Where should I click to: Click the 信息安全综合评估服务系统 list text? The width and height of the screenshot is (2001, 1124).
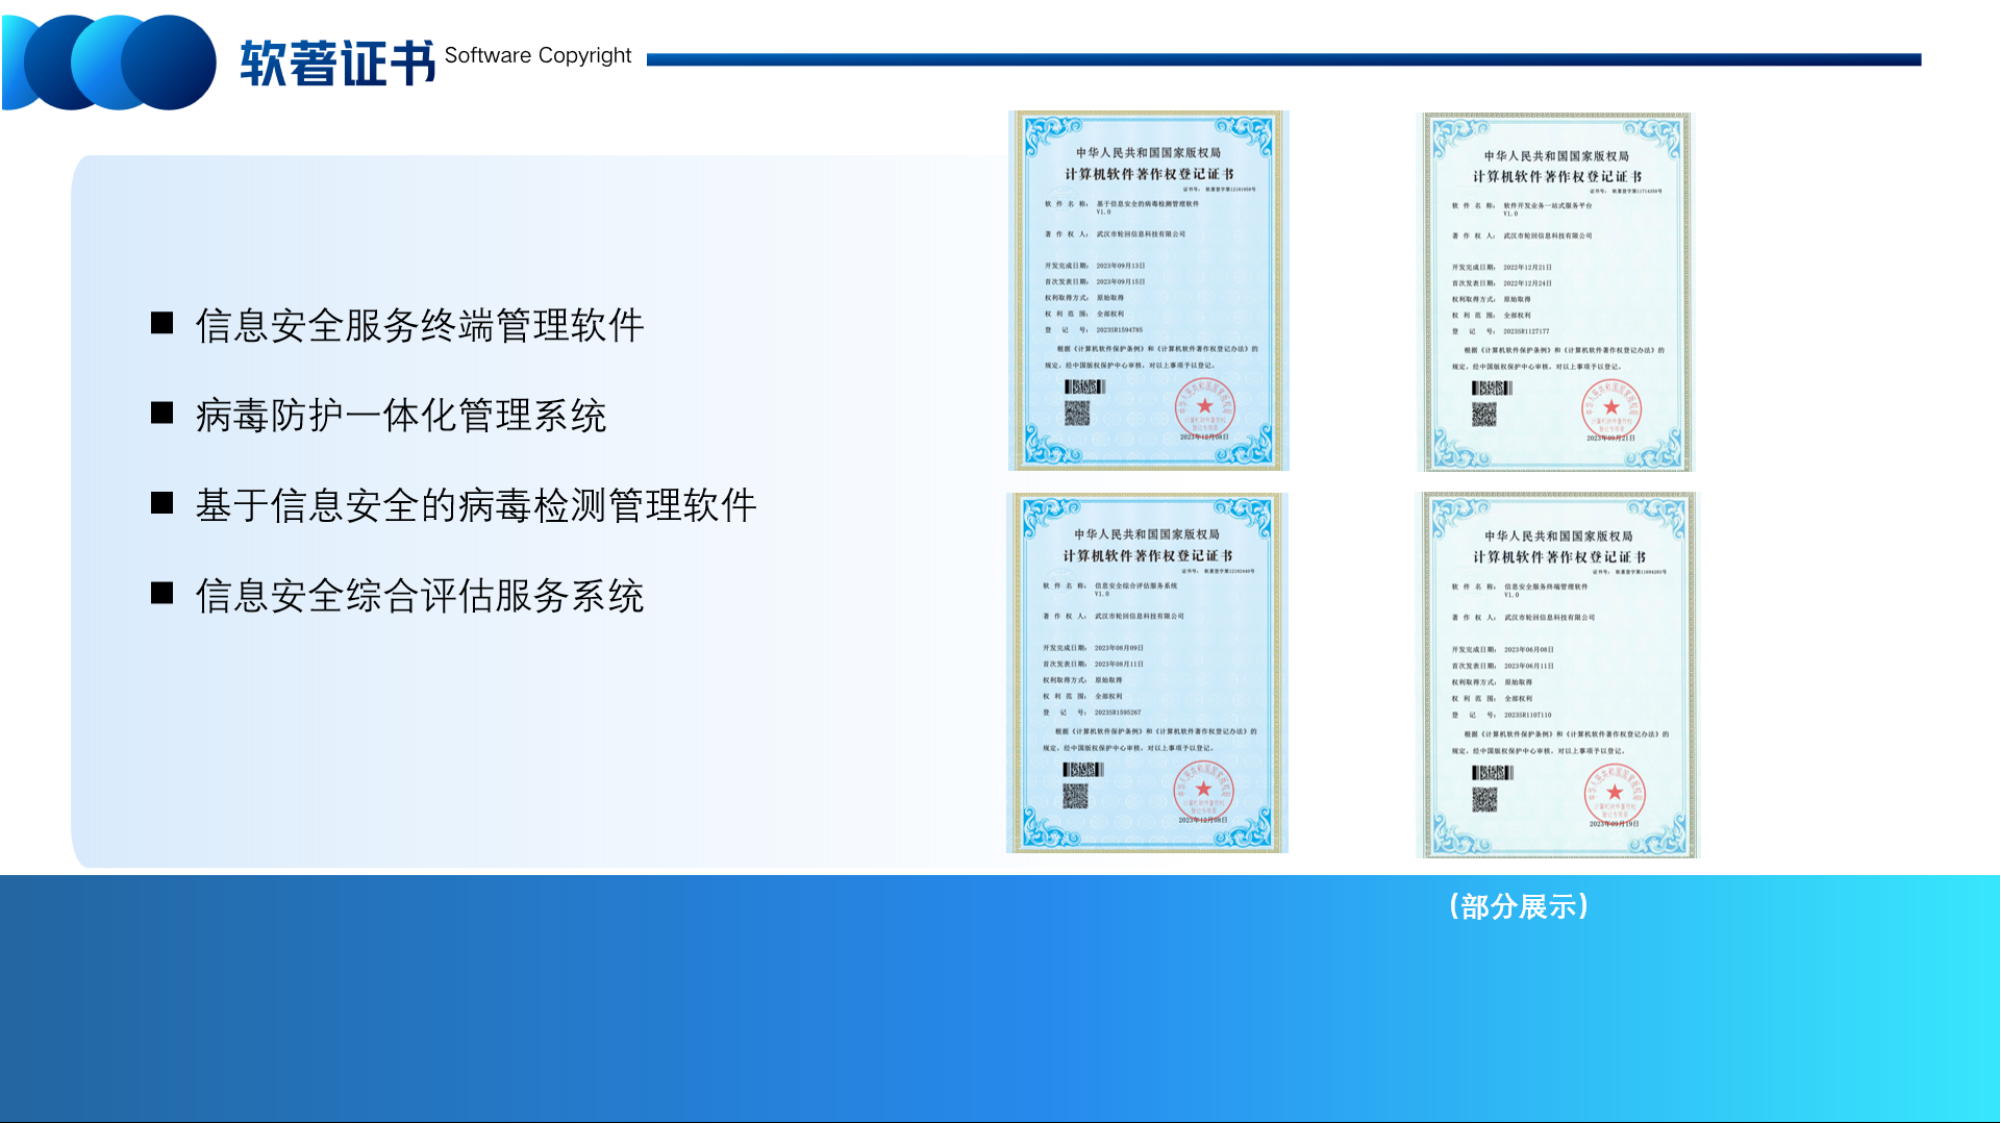pos(420,596)
